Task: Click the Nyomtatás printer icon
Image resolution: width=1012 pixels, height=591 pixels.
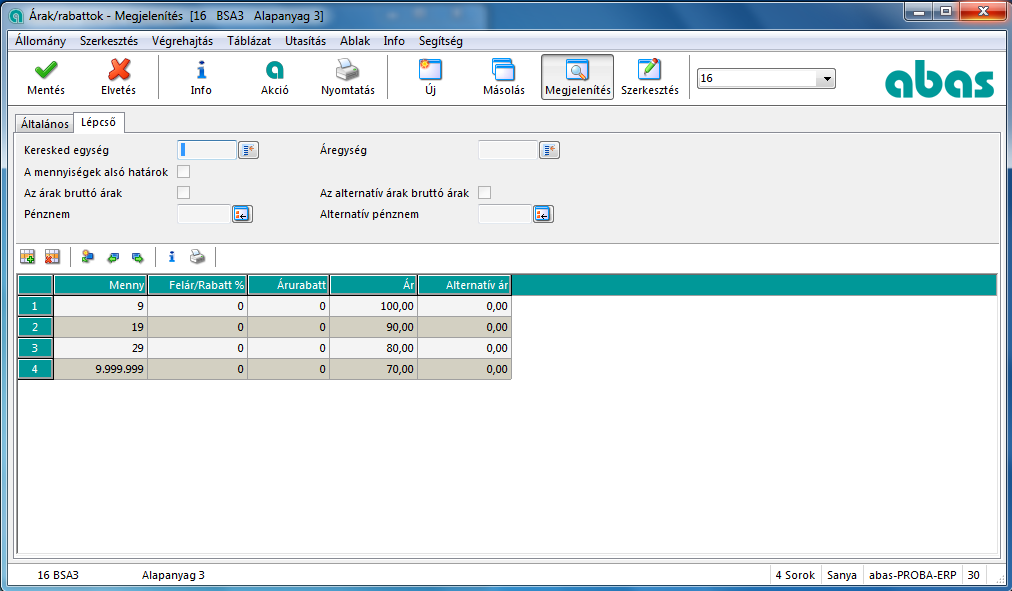Action: click(347, 70)
